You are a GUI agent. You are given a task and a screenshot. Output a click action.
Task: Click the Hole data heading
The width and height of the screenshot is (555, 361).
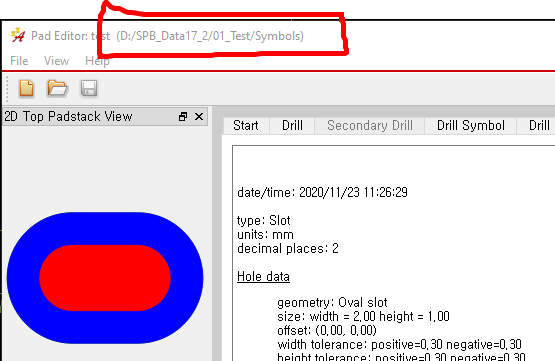pyautogui.click(x=263, y=276)
